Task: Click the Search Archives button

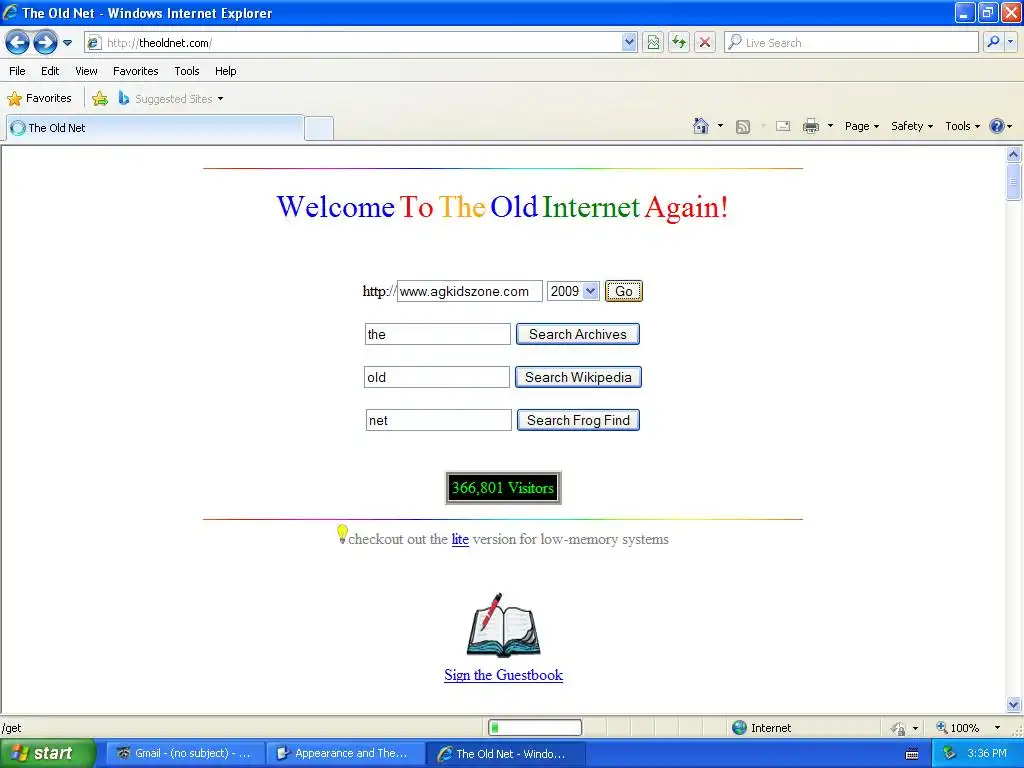Action: (578, 334)
